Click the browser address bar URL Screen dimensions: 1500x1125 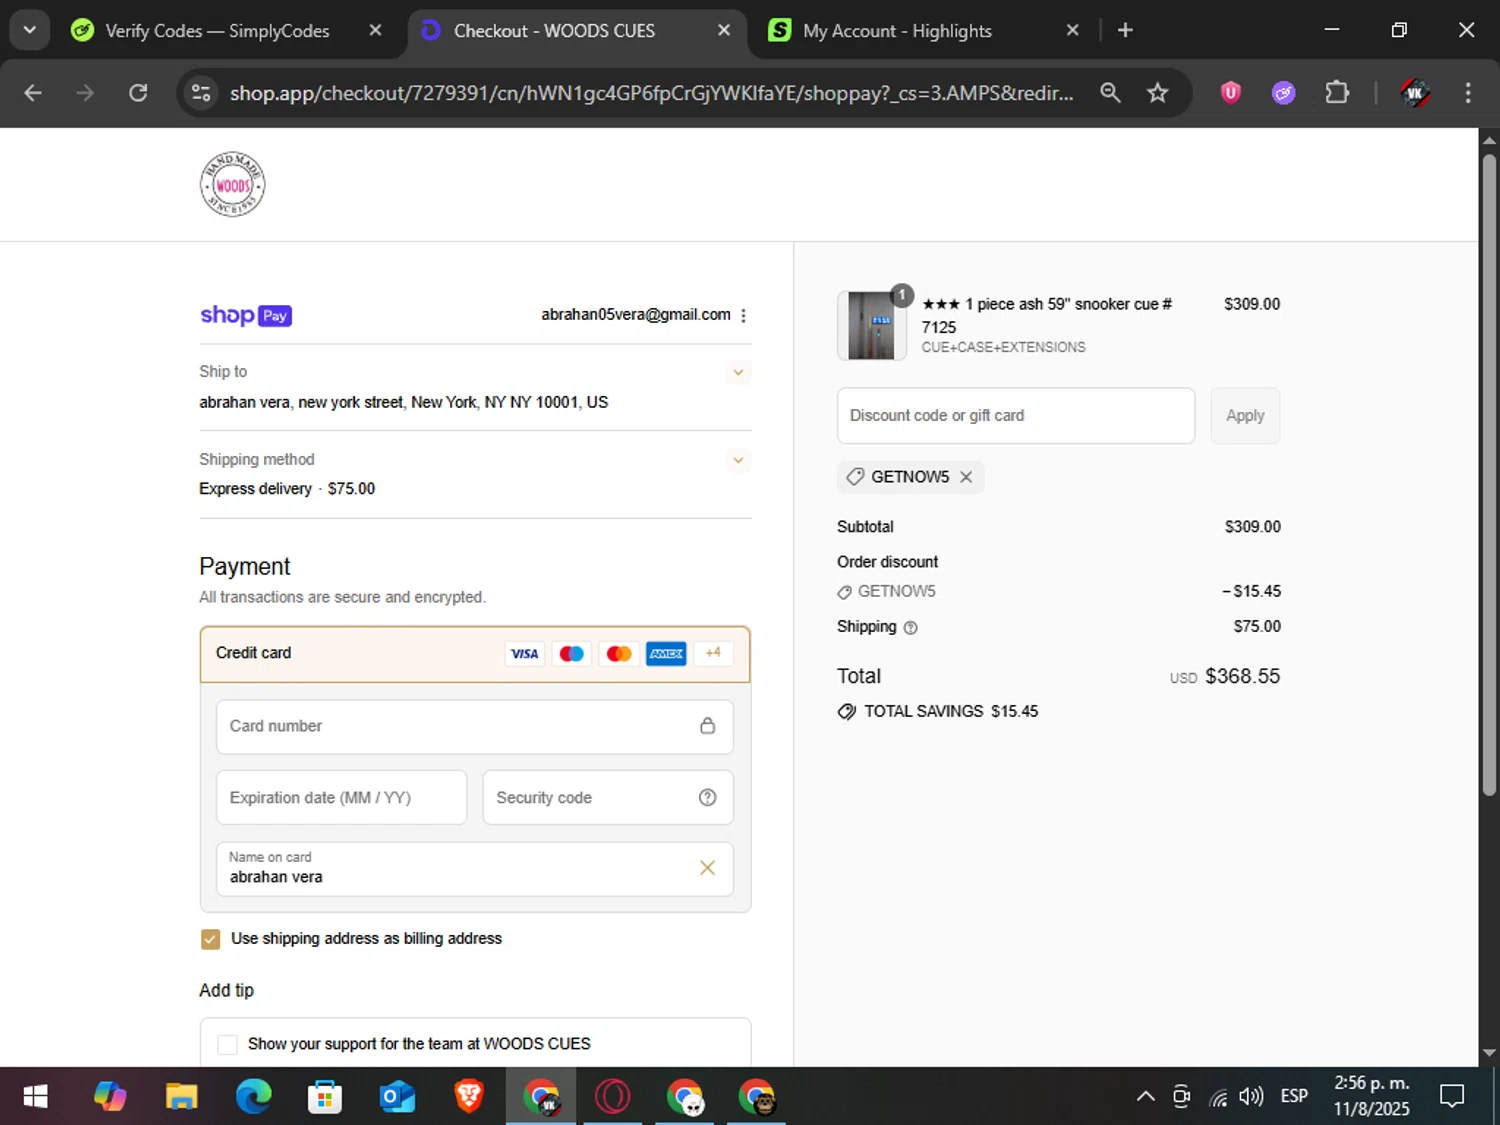point(650,93)
